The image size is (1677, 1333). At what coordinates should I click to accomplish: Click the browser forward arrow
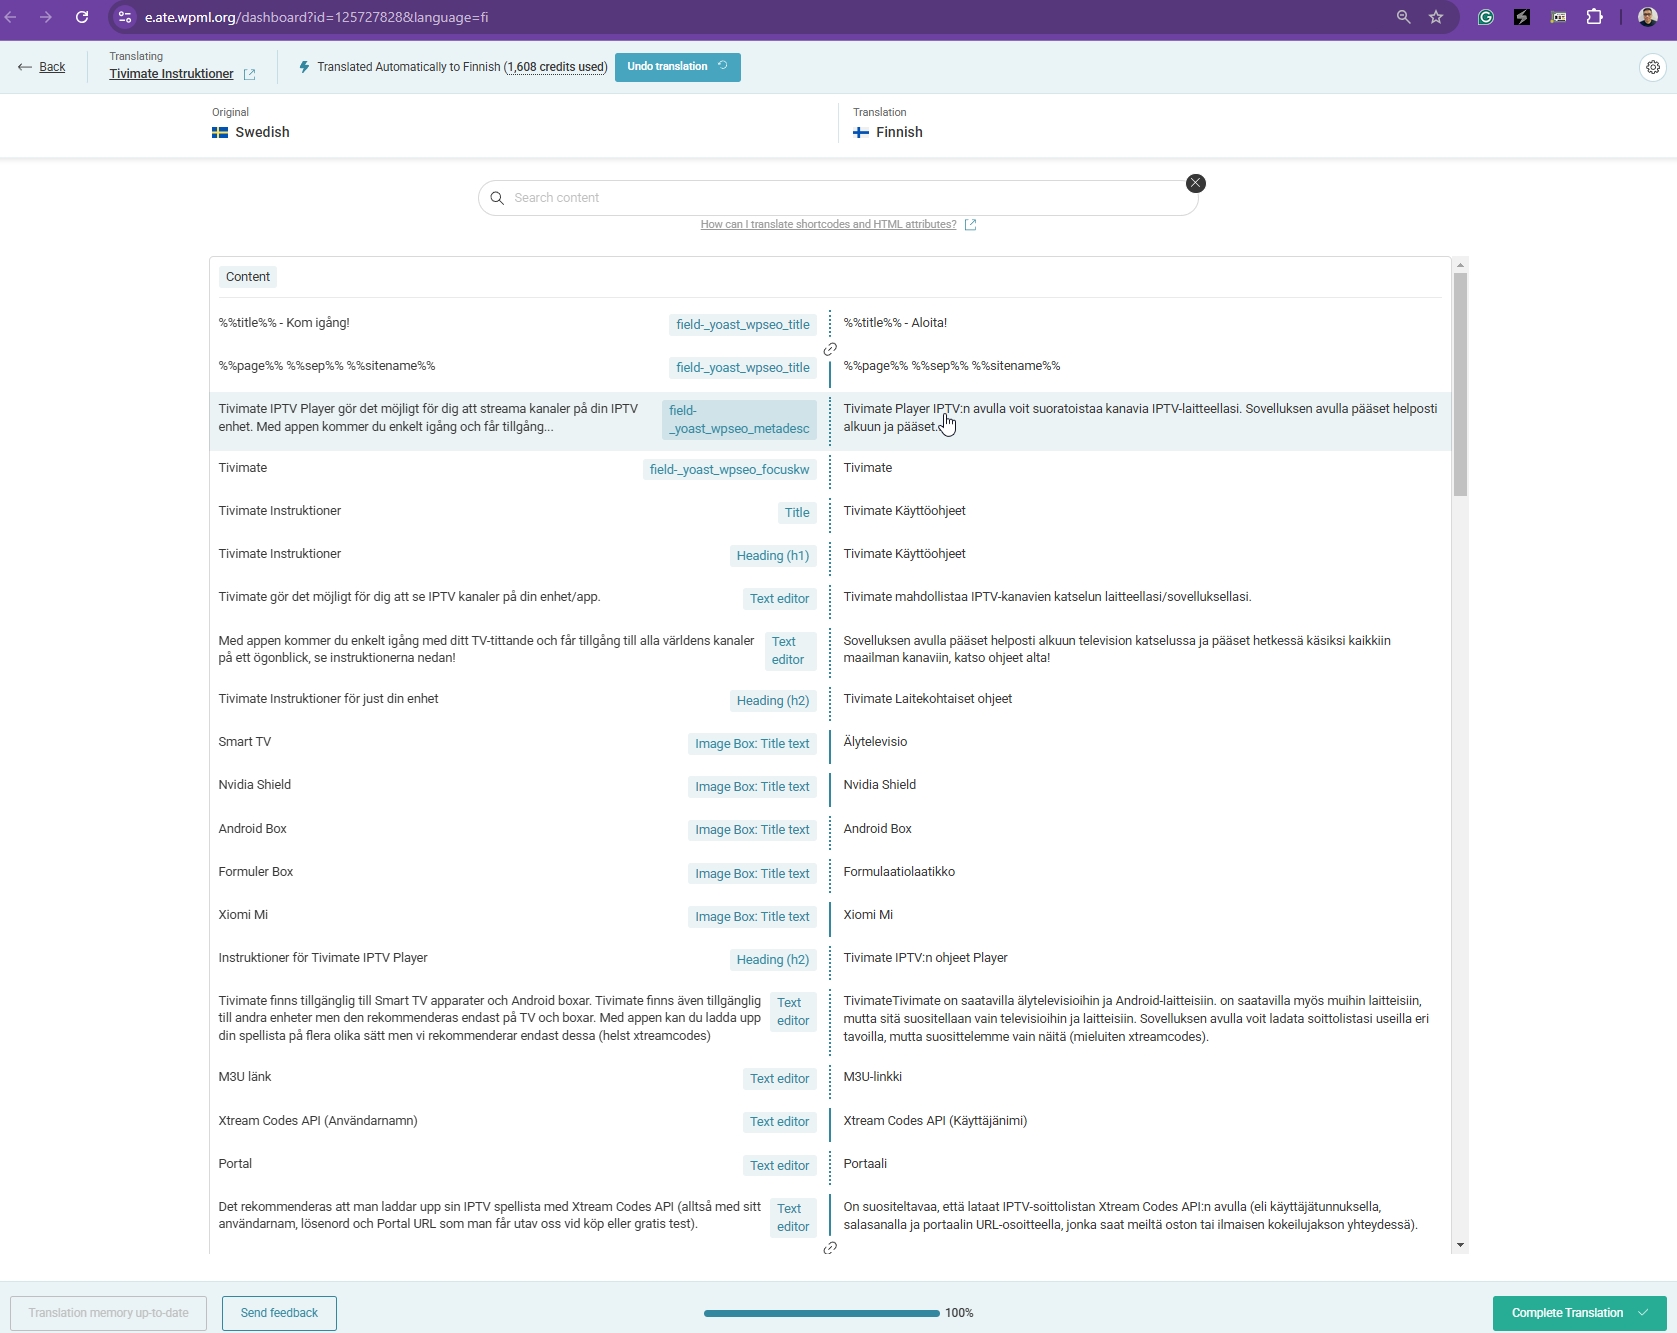(45, 17)
